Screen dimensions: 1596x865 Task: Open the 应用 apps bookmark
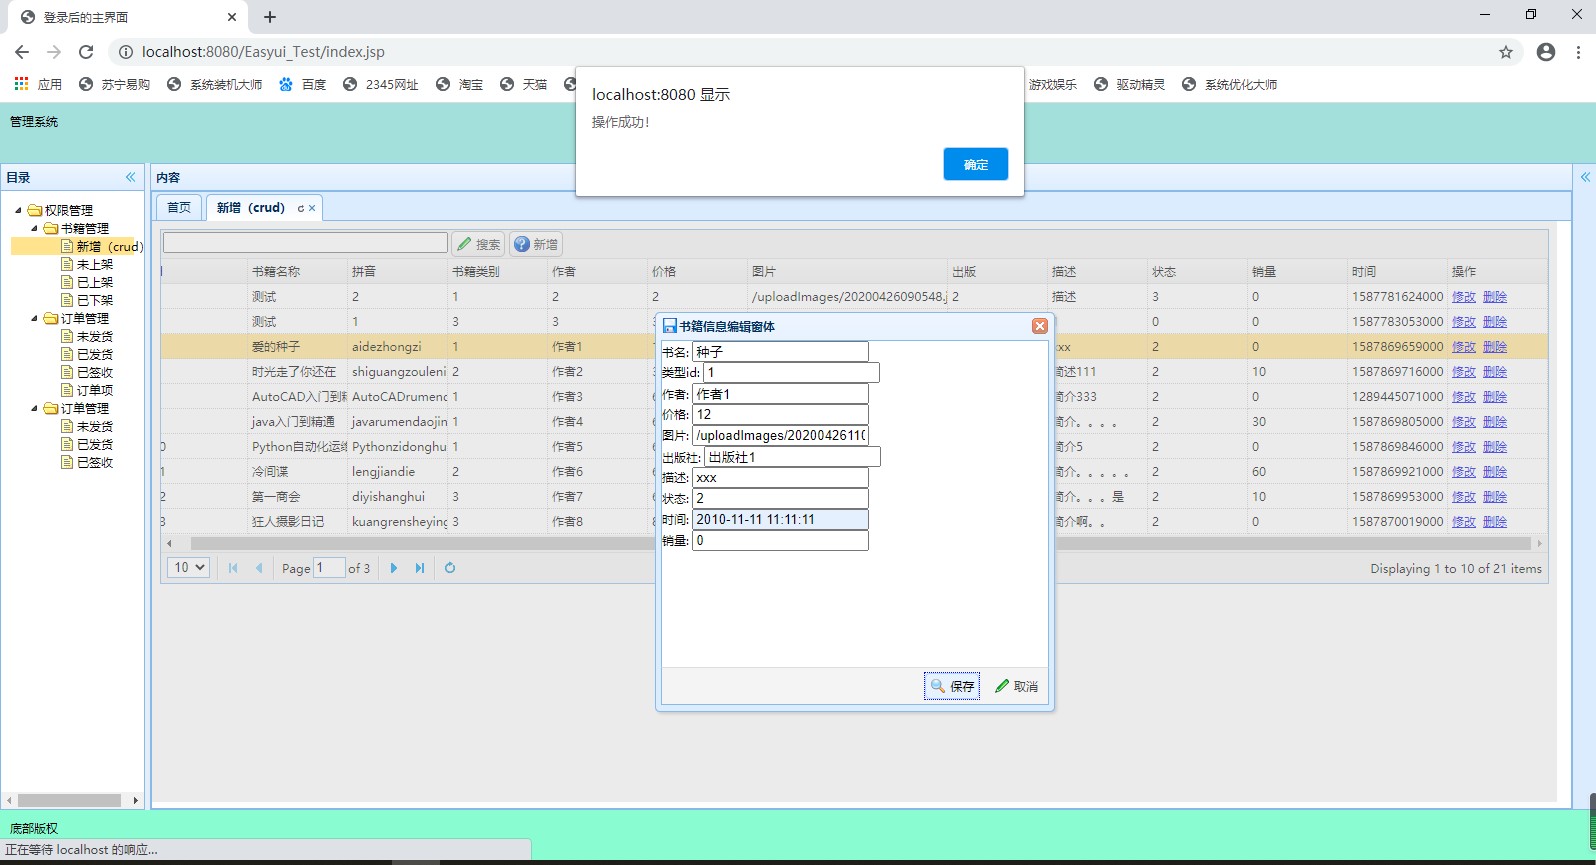pyautogui.click(x=38, y=85)
